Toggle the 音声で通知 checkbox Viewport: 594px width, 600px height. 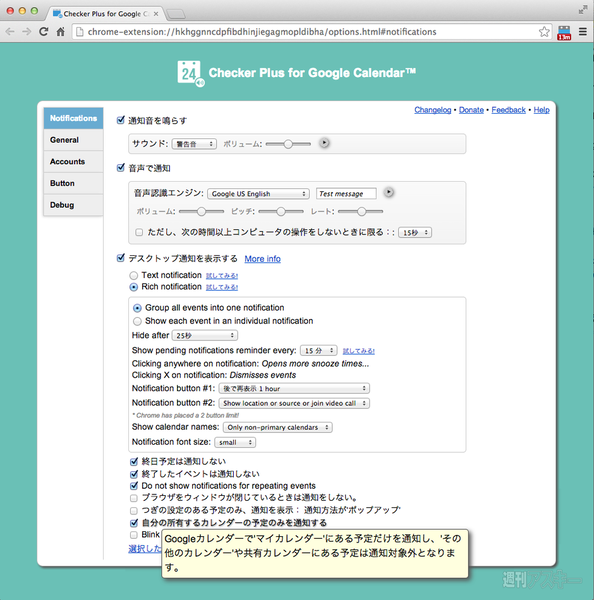[121, 168]
